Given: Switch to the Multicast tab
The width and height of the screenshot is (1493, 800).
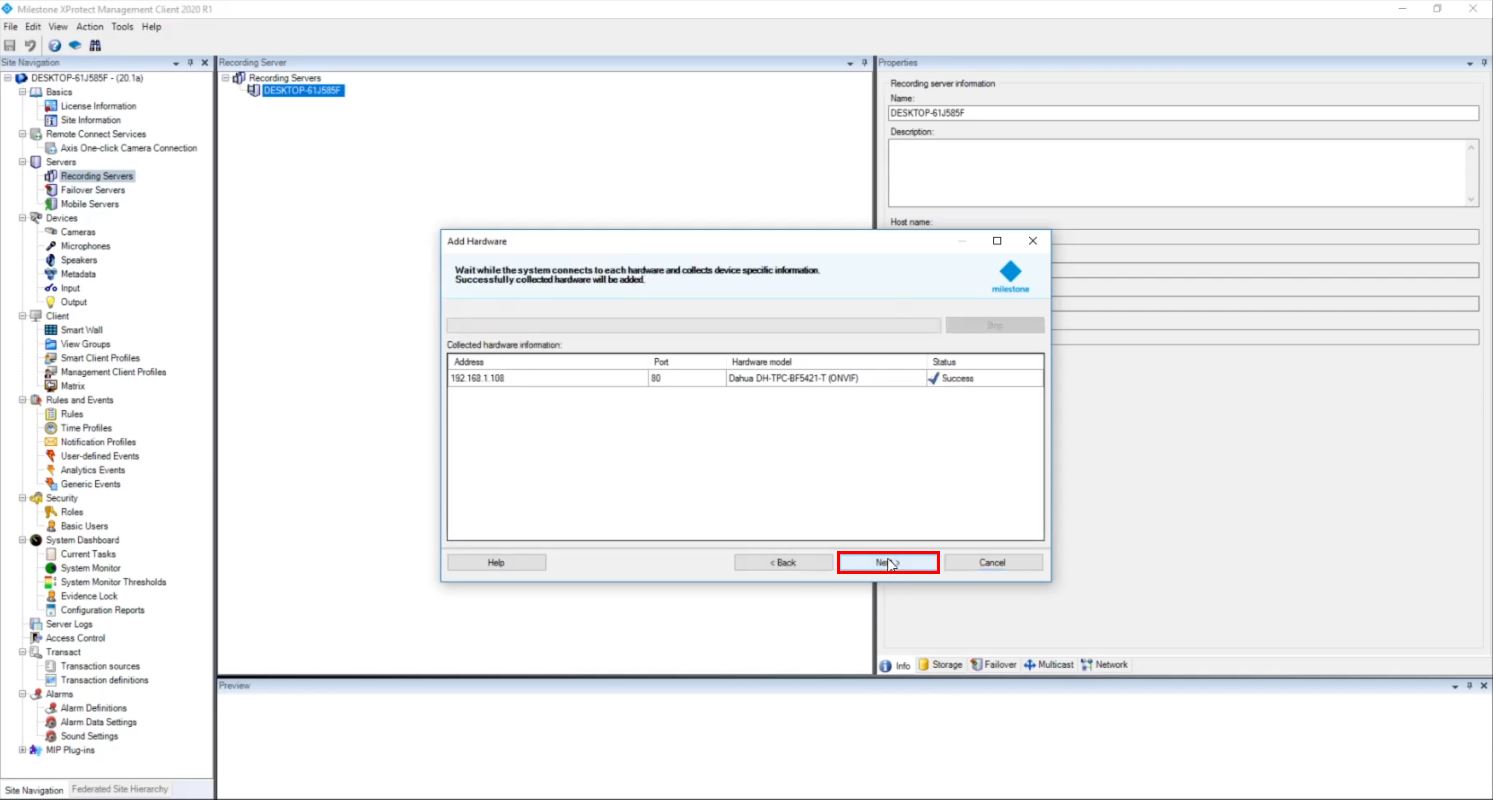Looking at the screenshot, I should 1049,665.
